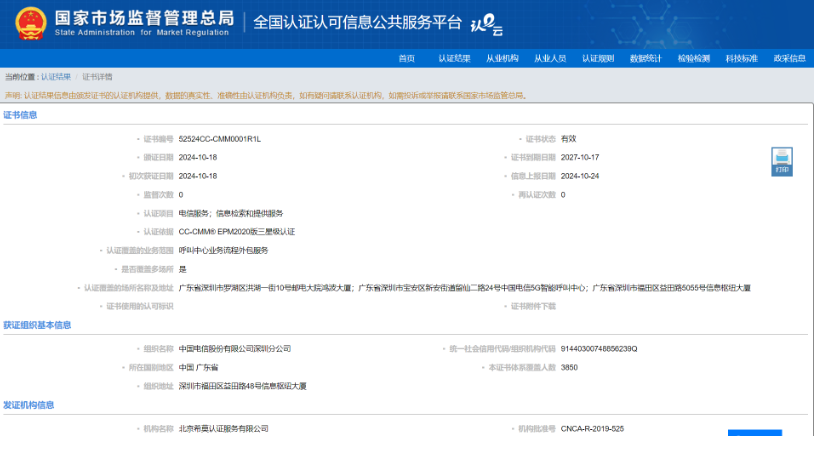814x455 pixels.
Task: Click the covered site addresses text
Action: click(465, 288)
